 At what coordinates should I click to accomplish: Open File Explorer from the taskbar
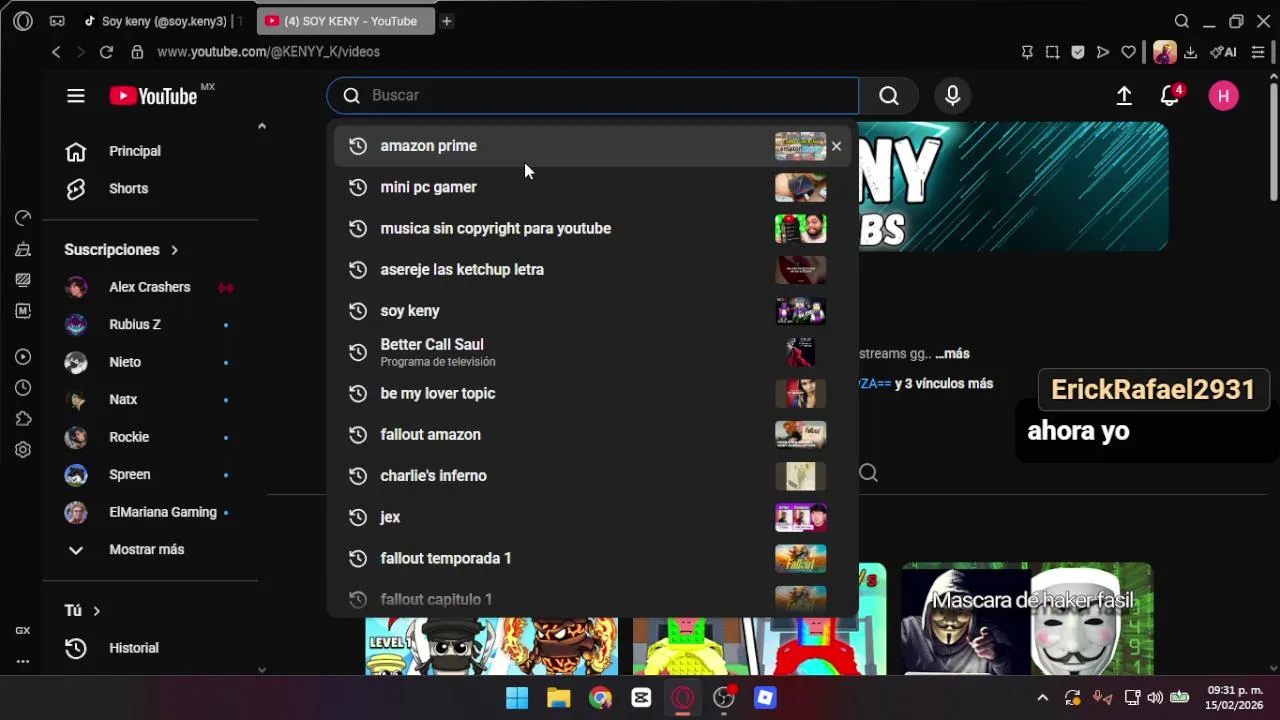[558, 698]
